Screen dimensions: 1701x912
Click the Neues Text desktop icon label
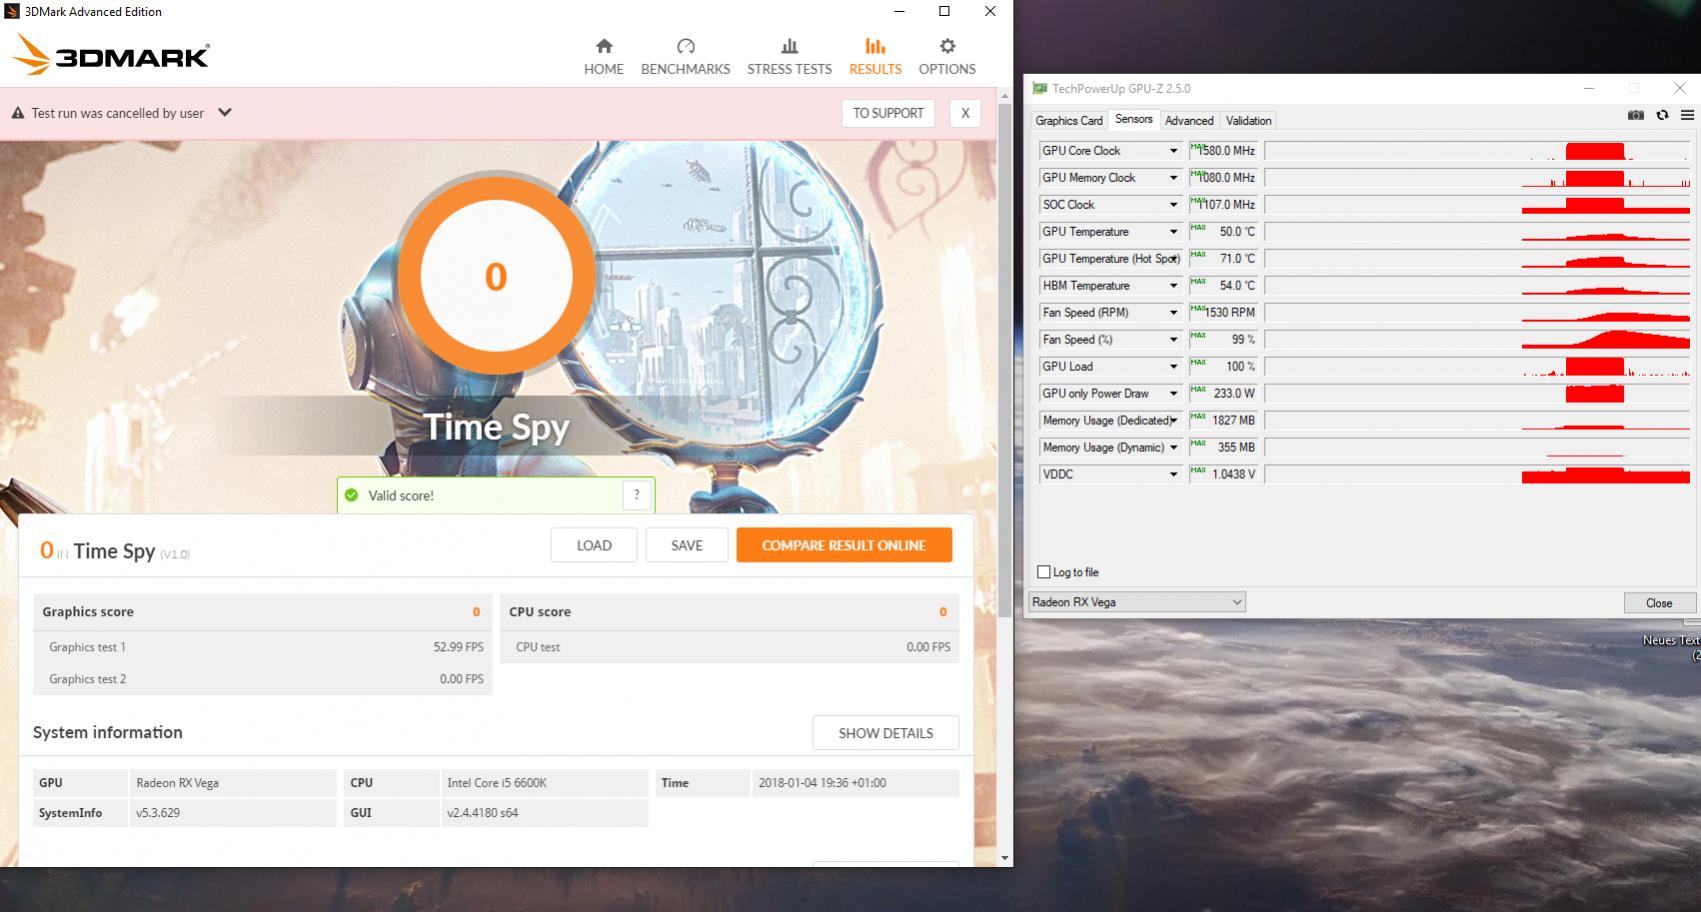pos(1671,647)
